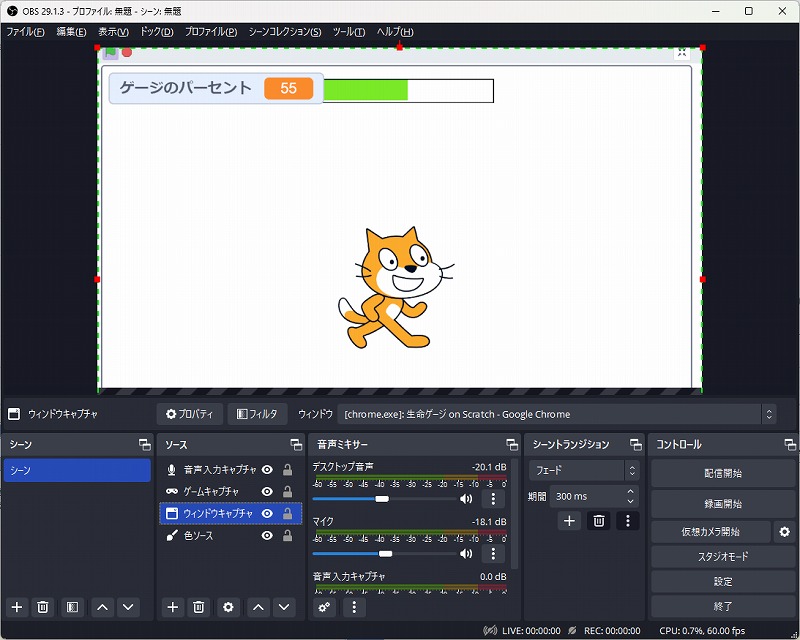Lock the ウィンドウキャプチャ source
The image size is (800, 640).
pos(288,513)
